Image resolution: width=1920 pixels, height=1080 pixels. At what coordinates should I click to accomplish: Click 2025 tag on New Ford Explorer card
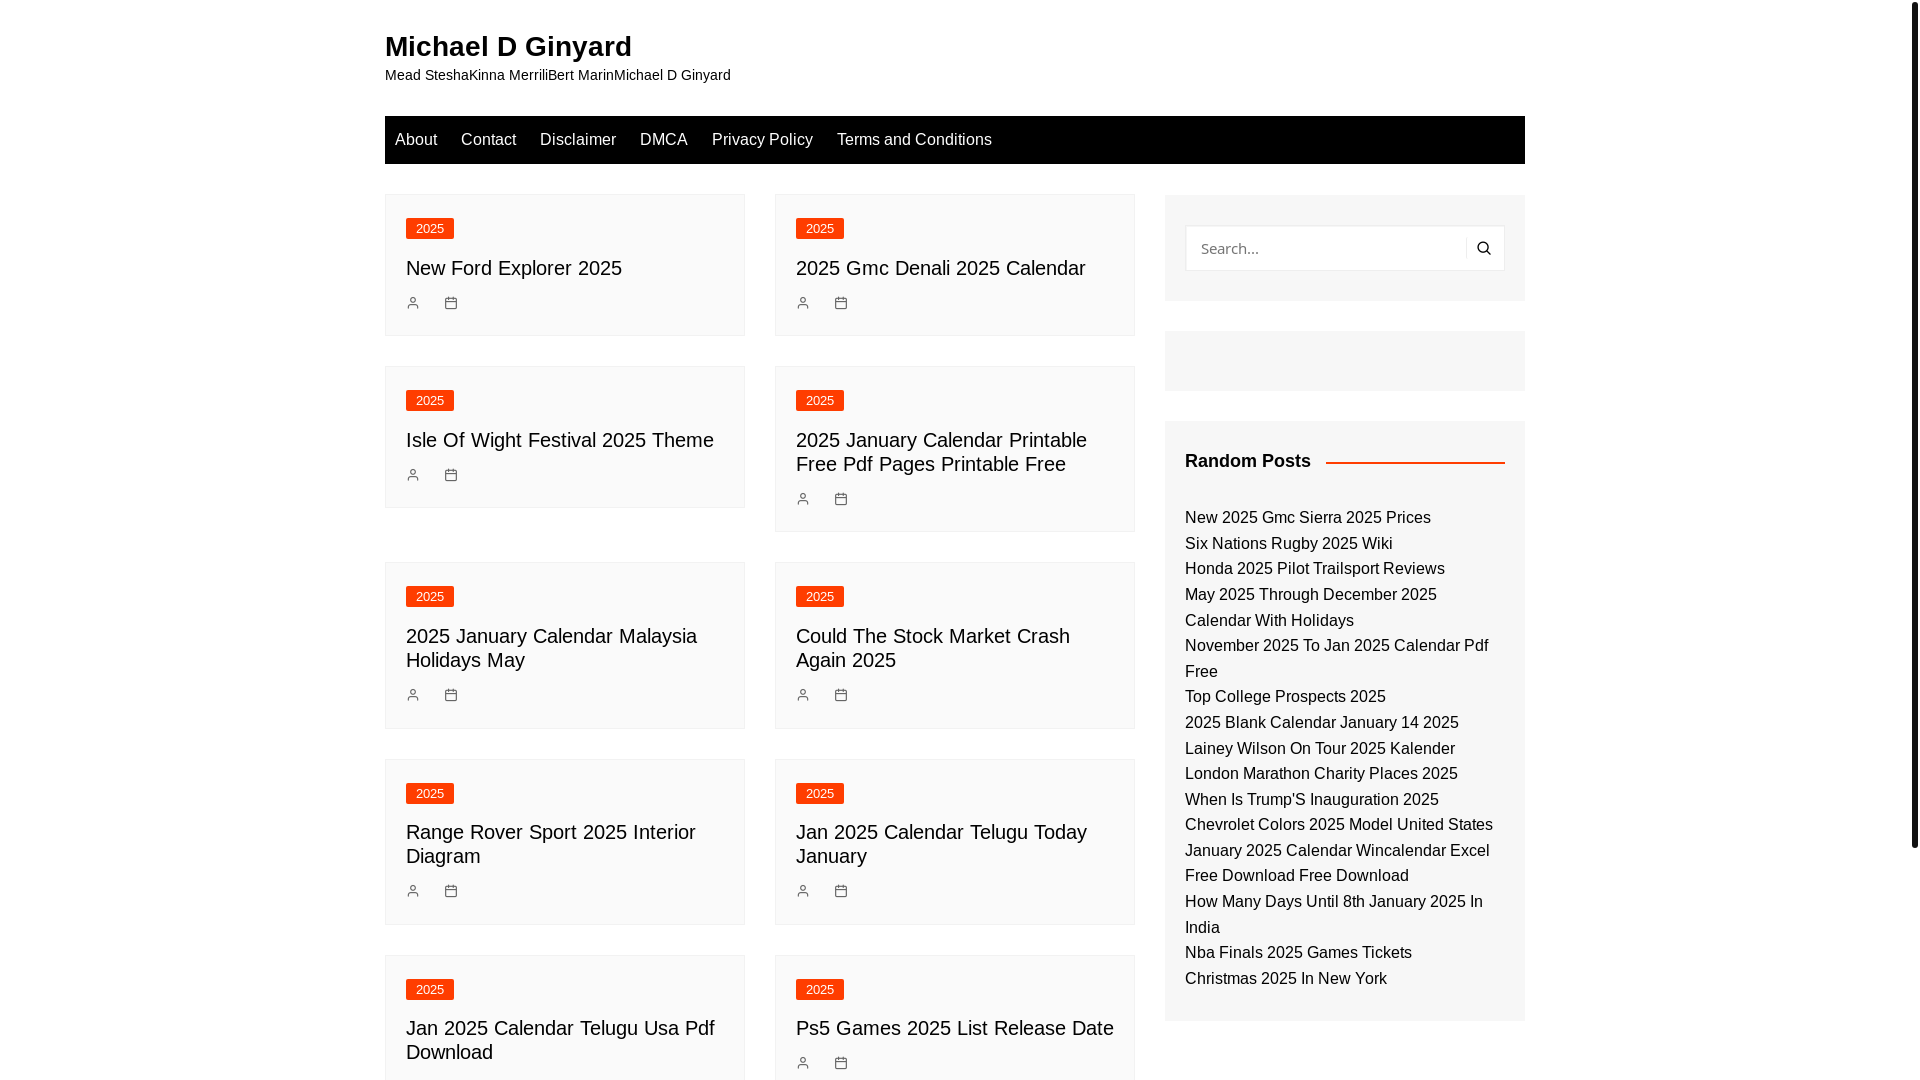click(430, 229)
